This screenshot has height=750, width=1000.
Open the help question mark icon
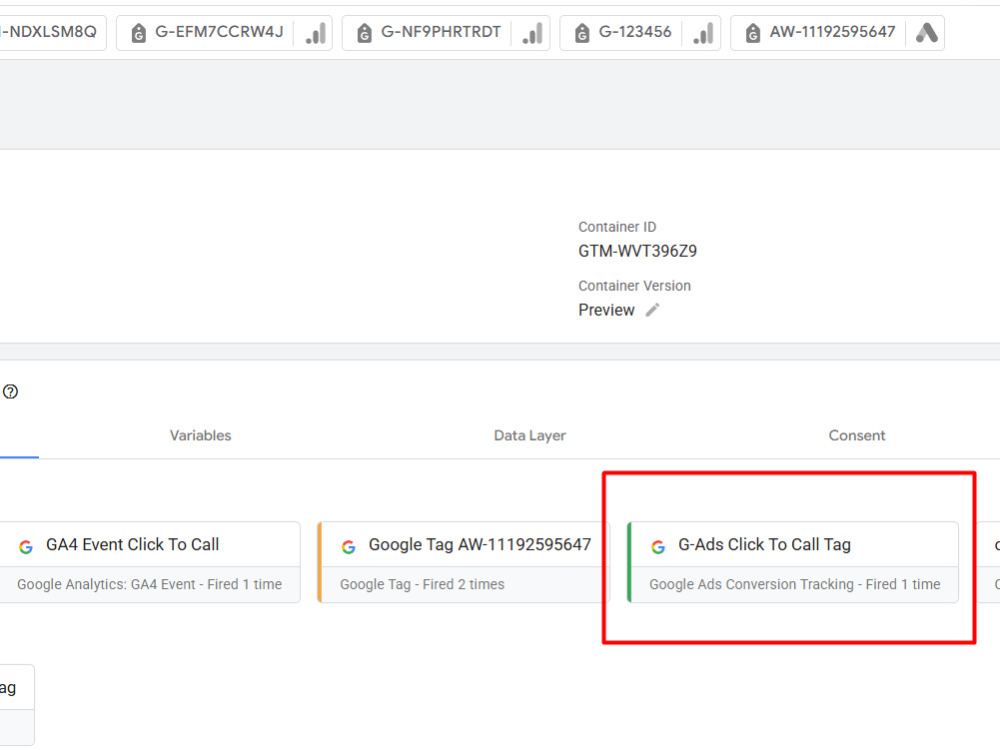coord(10,392)
